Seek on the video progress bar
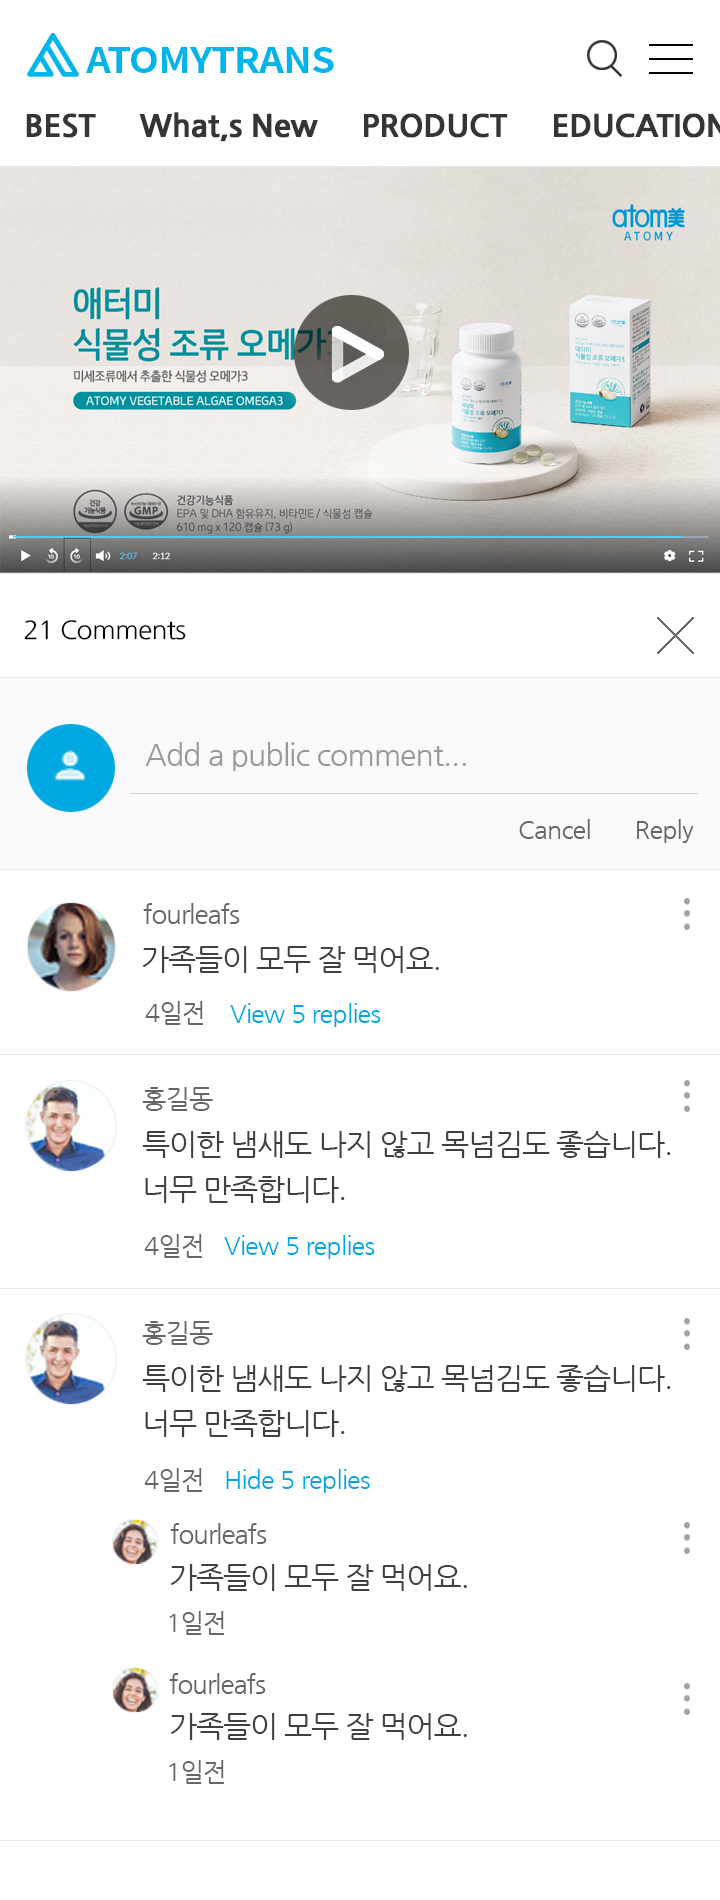The width and height of the screenshot is (720, 1900). click(360, 537)
